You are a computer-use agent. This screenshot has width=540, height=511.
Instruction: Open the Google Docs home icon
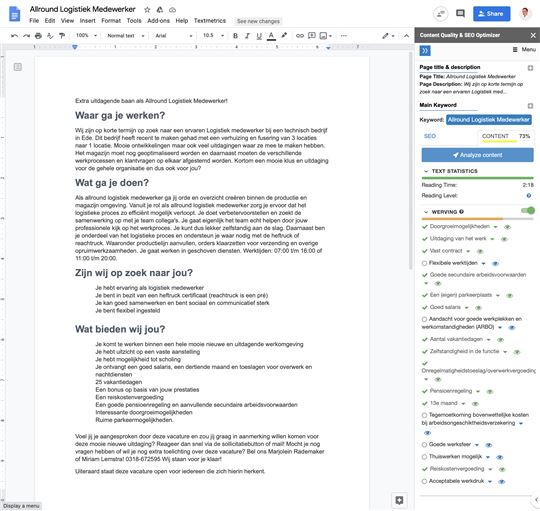(14, 14)
